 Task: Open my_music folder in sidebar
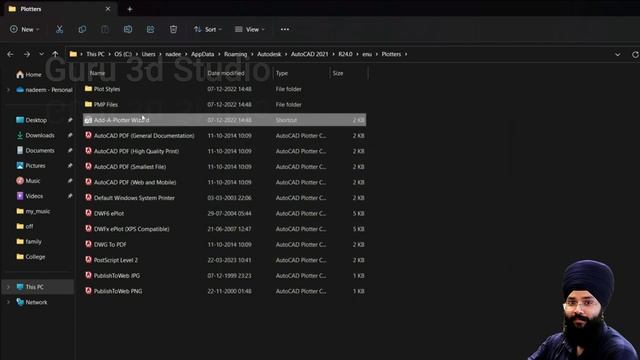(x=33, y=211)
